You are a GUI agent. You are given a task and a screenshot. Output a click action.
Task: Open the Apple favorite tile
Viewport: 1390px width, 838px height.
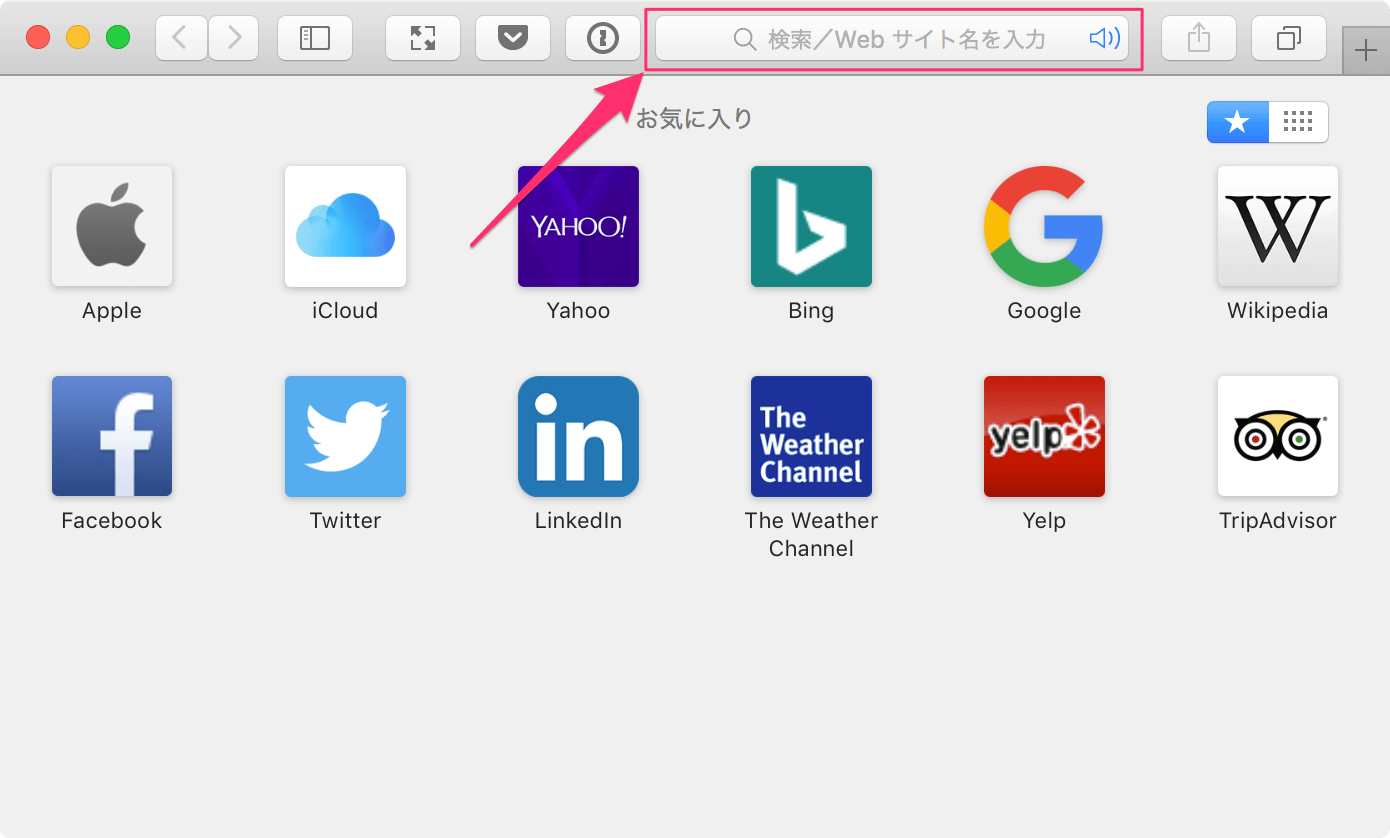point(112,226)
